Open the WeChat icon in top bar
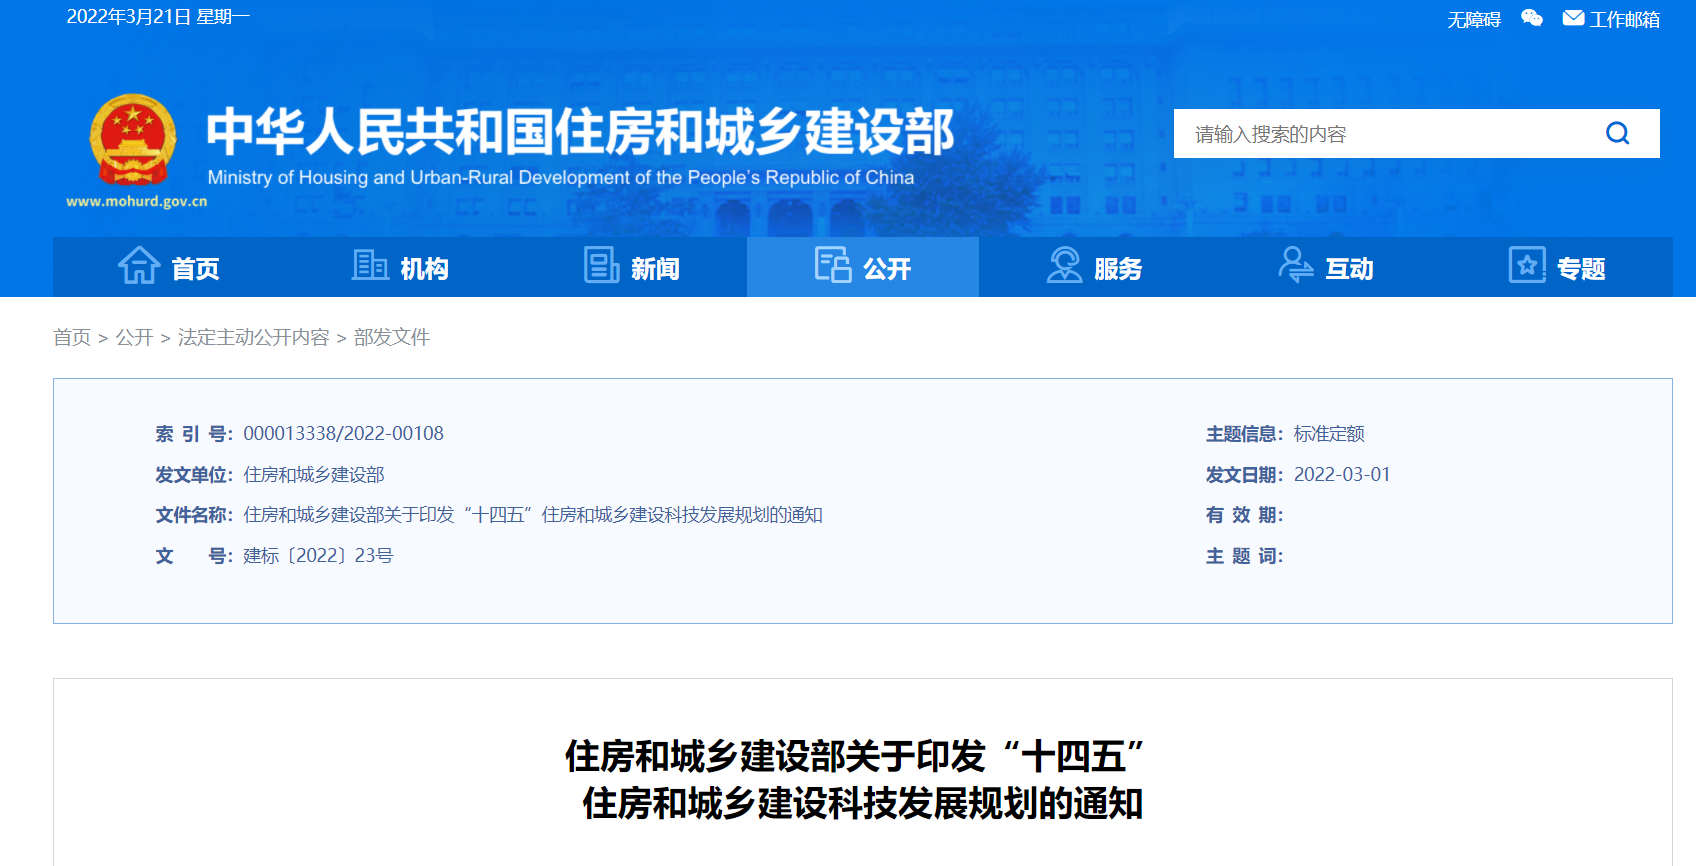Screen dimensions: 1696x866 click(x=1531, y=18)
